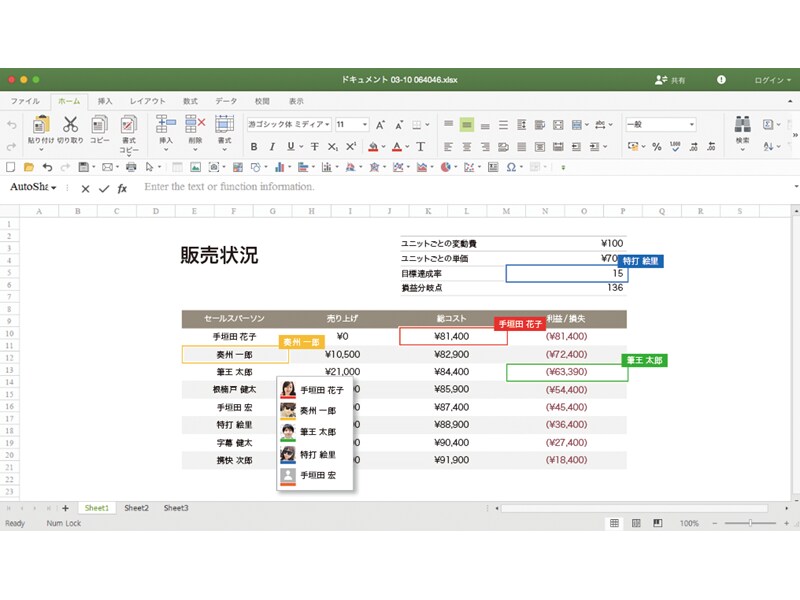This screenshot has height=600, width=800.
Task: Click the Print icon in quick toolbar
Action: 131,167
